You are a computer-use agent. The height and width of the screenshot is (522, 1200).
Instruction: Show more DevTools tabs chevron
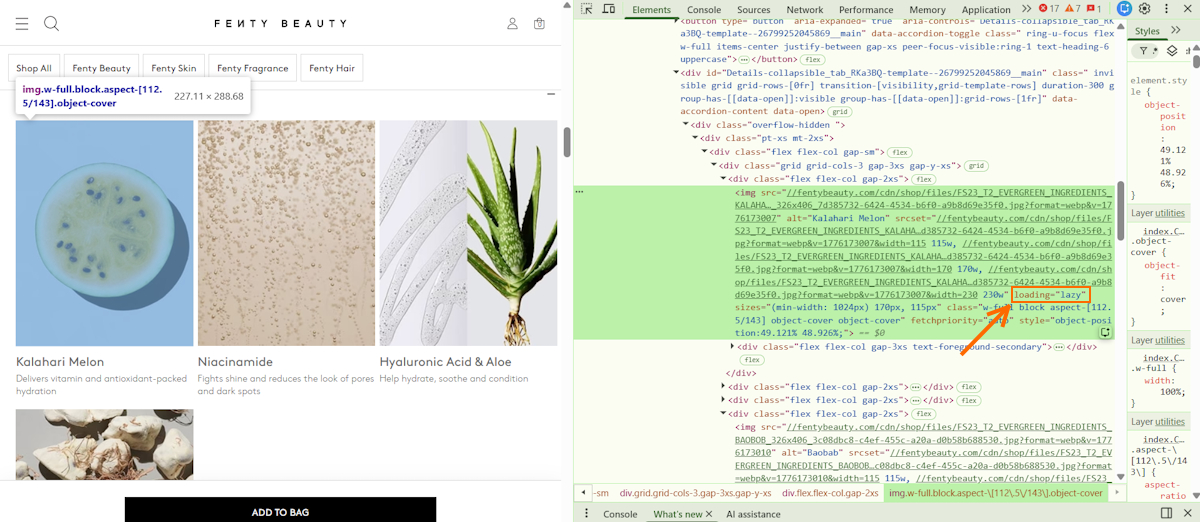click(1027, 9)
